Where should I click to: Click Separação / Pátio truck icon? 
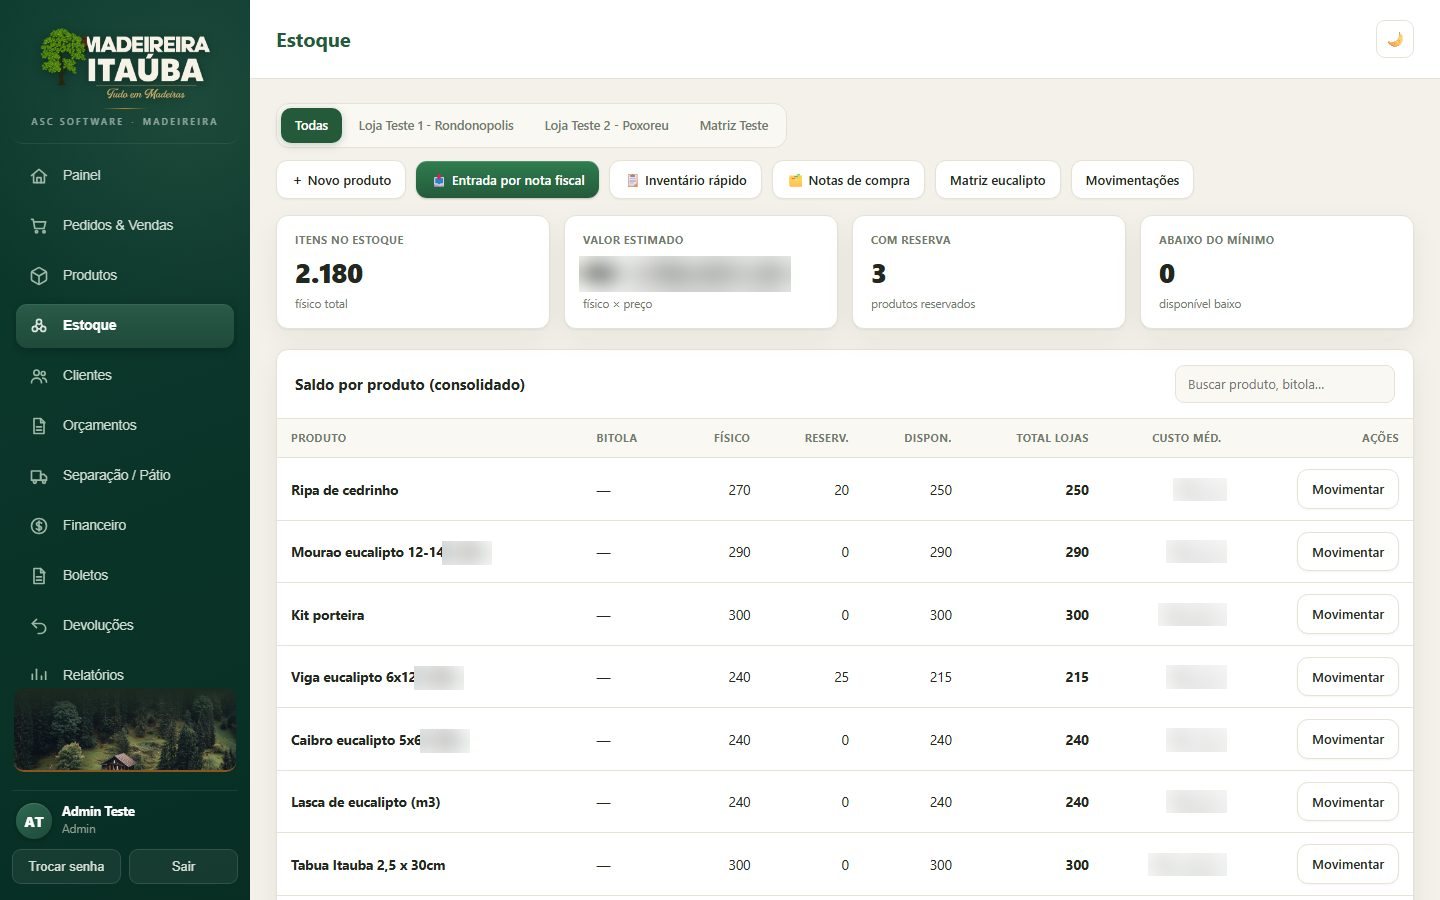[x=39, y=475]
